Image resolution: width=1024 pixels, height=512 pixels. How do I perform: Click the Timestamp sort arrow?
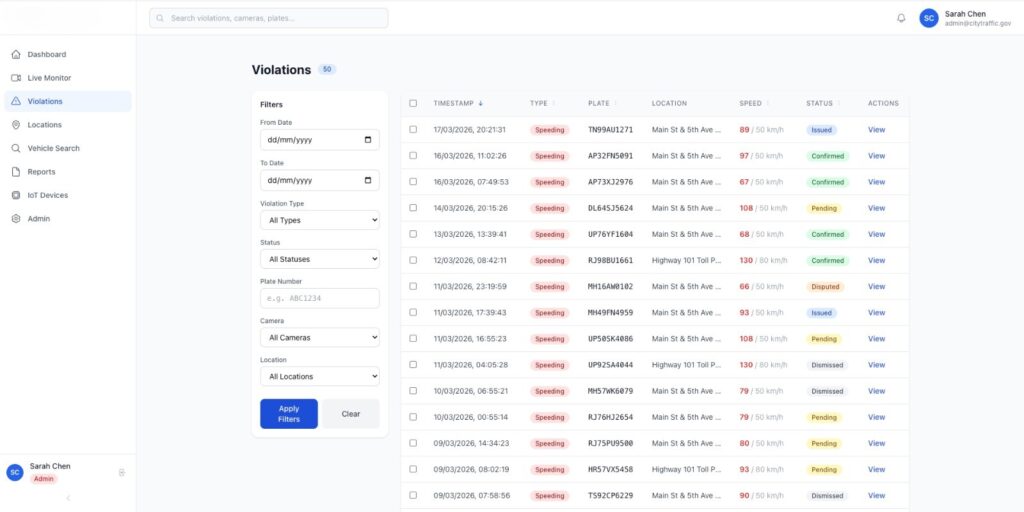(x=481, y=103)
